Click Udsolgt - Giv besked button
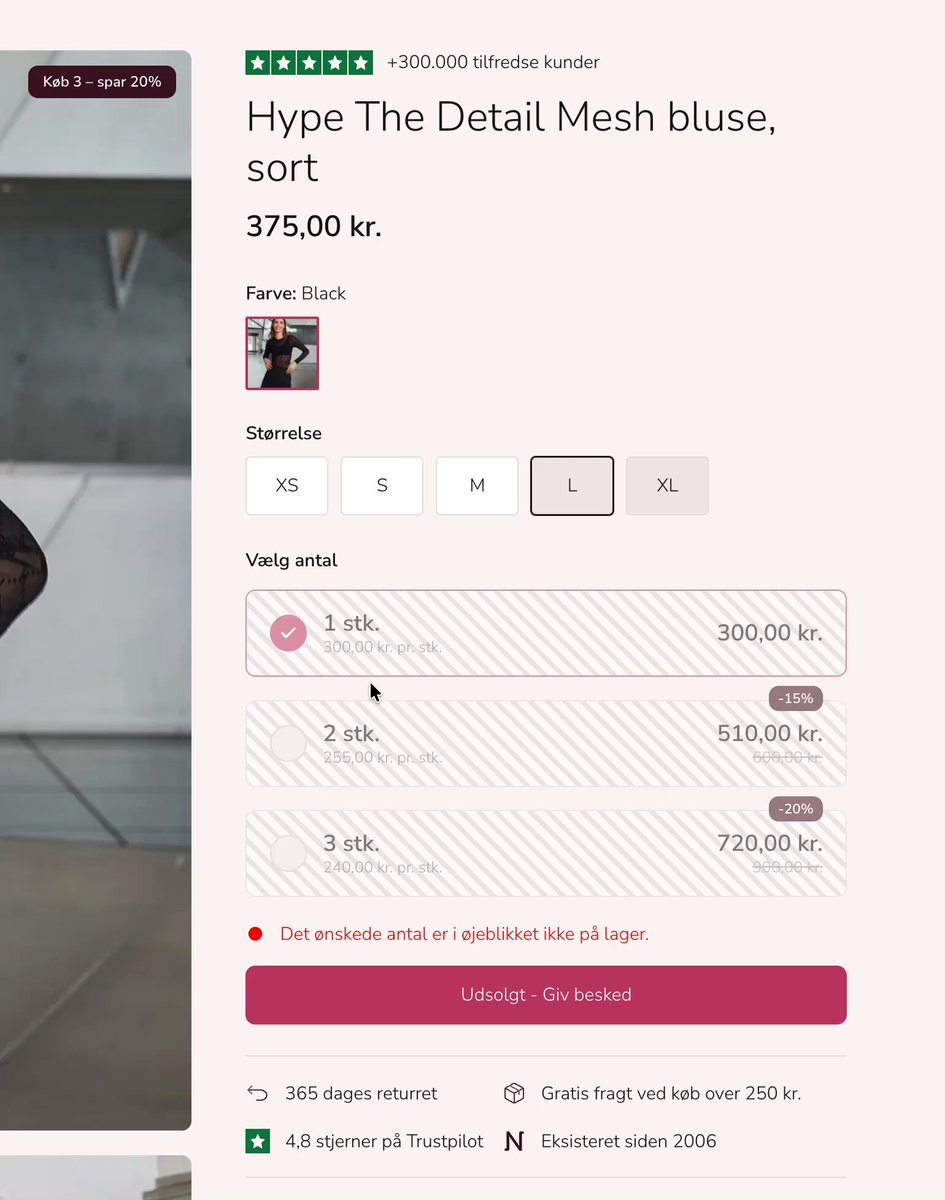This screenshot has height=1200, width=945. pos(546,995)
